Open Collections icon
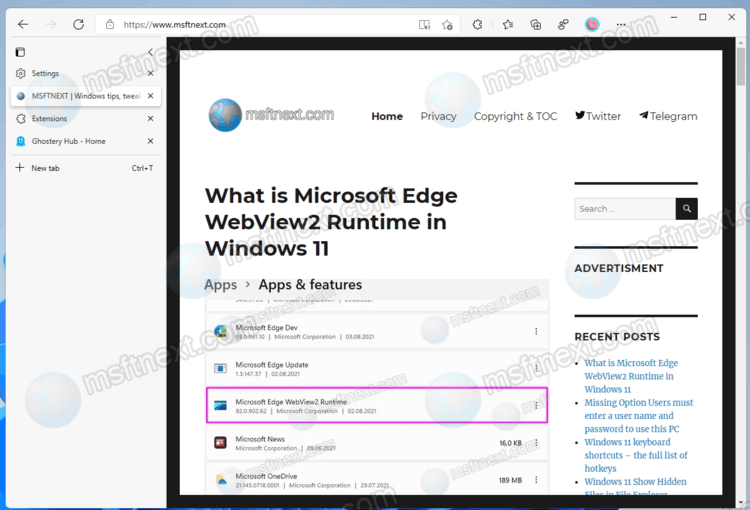Viewport: 750px width, 510px height. pos(536,24)
